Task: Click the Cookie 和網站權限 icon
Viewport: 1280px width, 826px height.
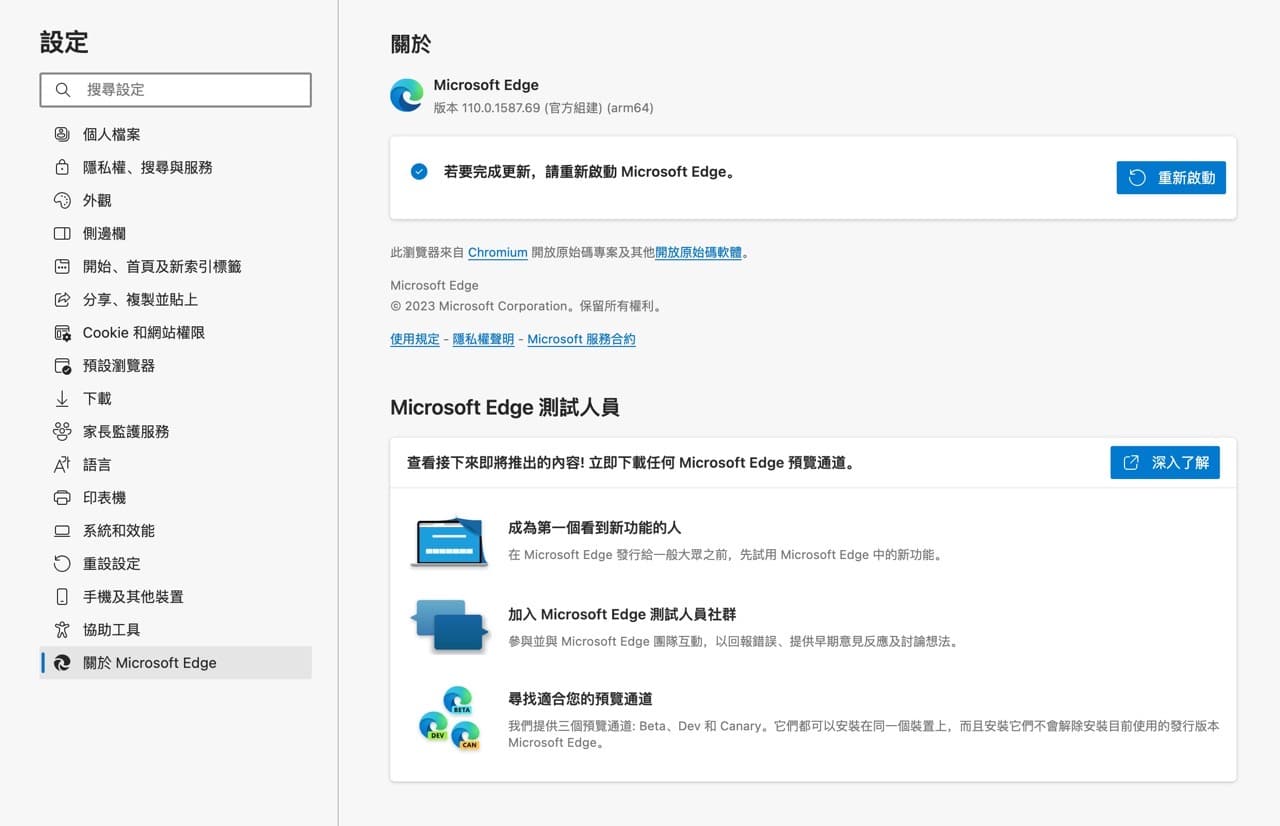Action: click(62, 332)
